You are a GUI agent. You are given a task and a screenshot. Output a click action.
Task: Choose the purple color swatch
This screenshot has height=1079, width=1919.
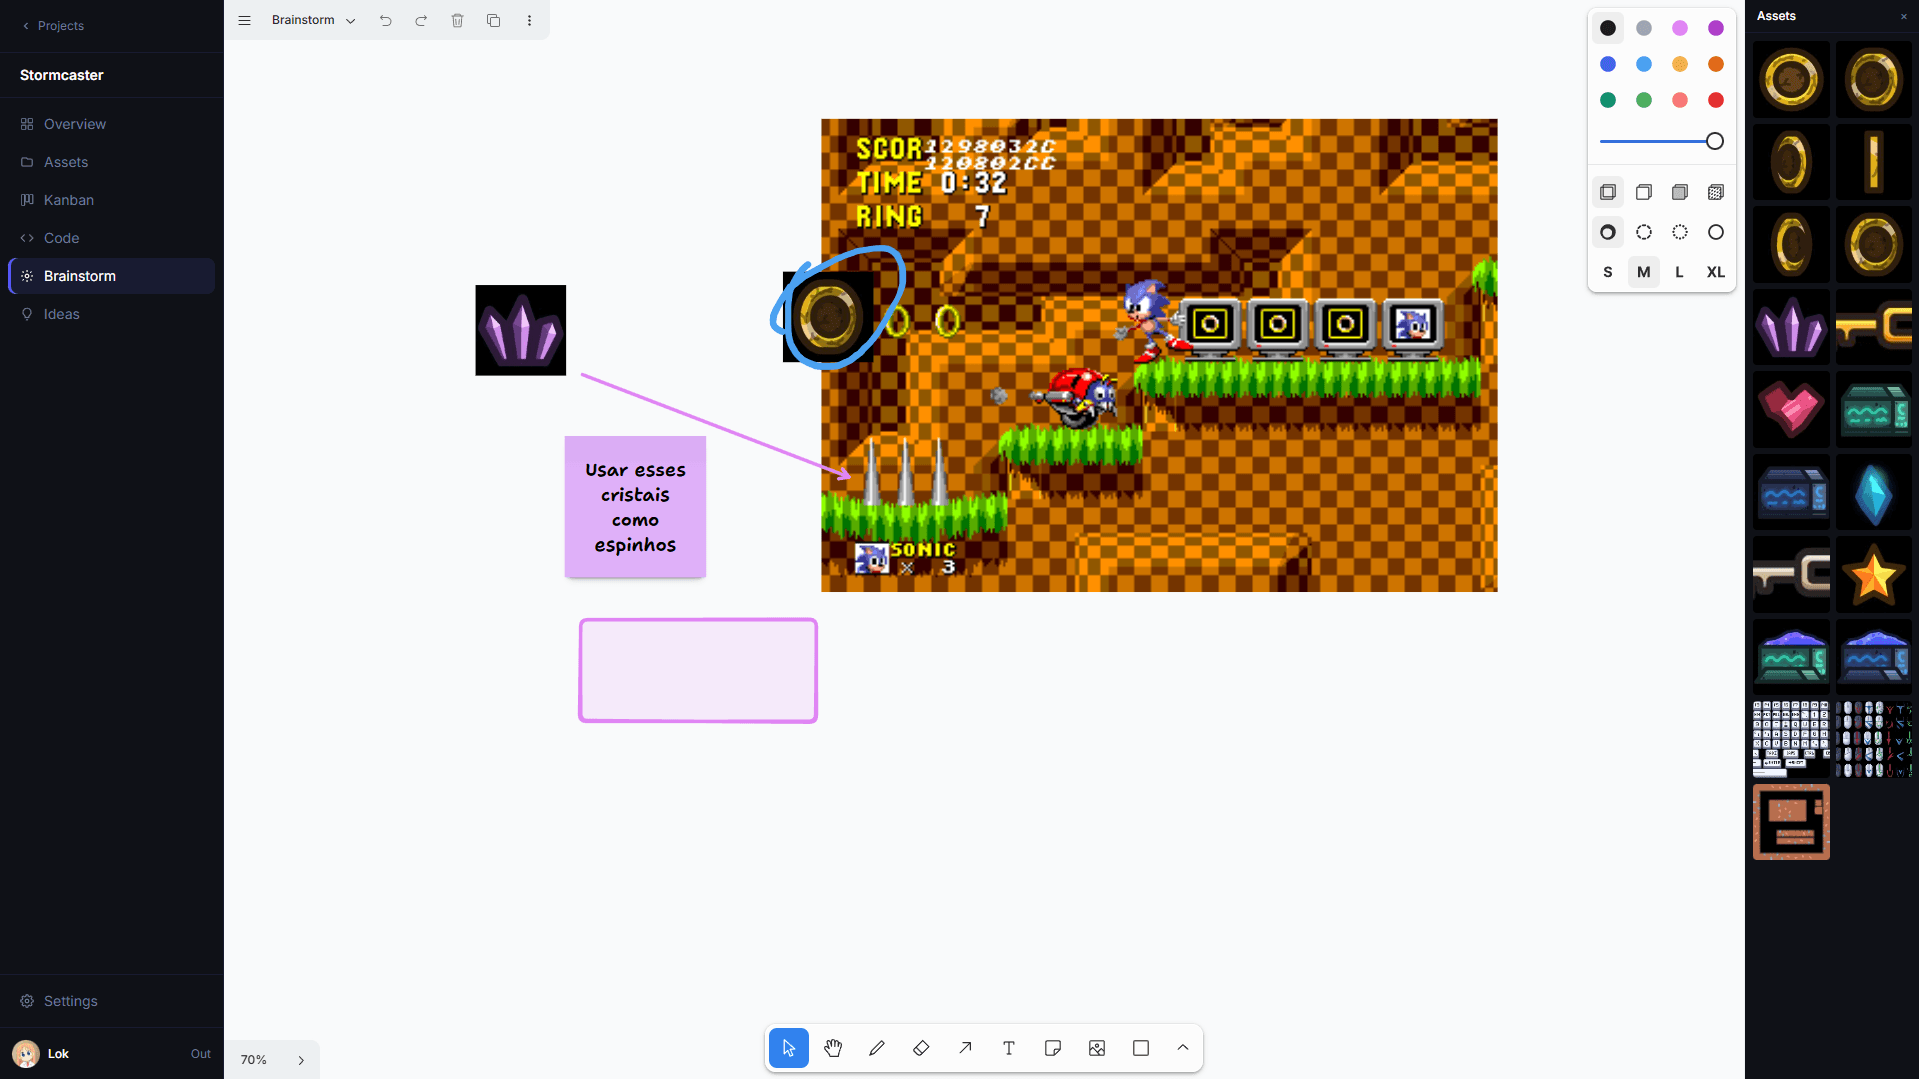pos(1716,28)
